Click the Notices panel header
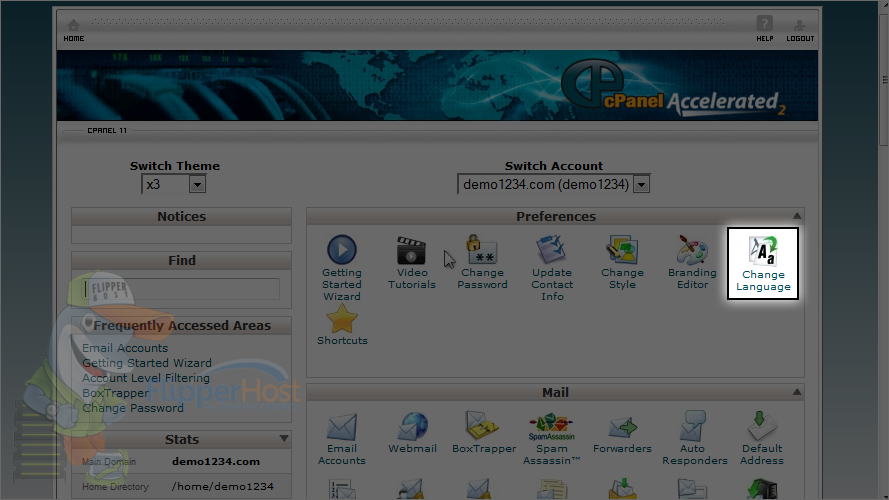This screenshot has width=889, height=500. (181, 217)
